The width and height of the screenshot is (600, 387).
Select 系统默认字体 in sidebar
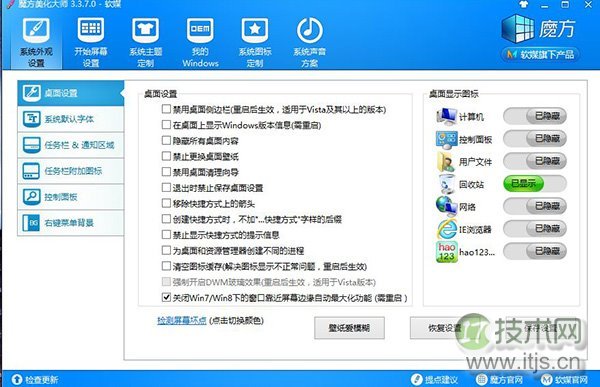pyautogui.click(x=71, y=119)
